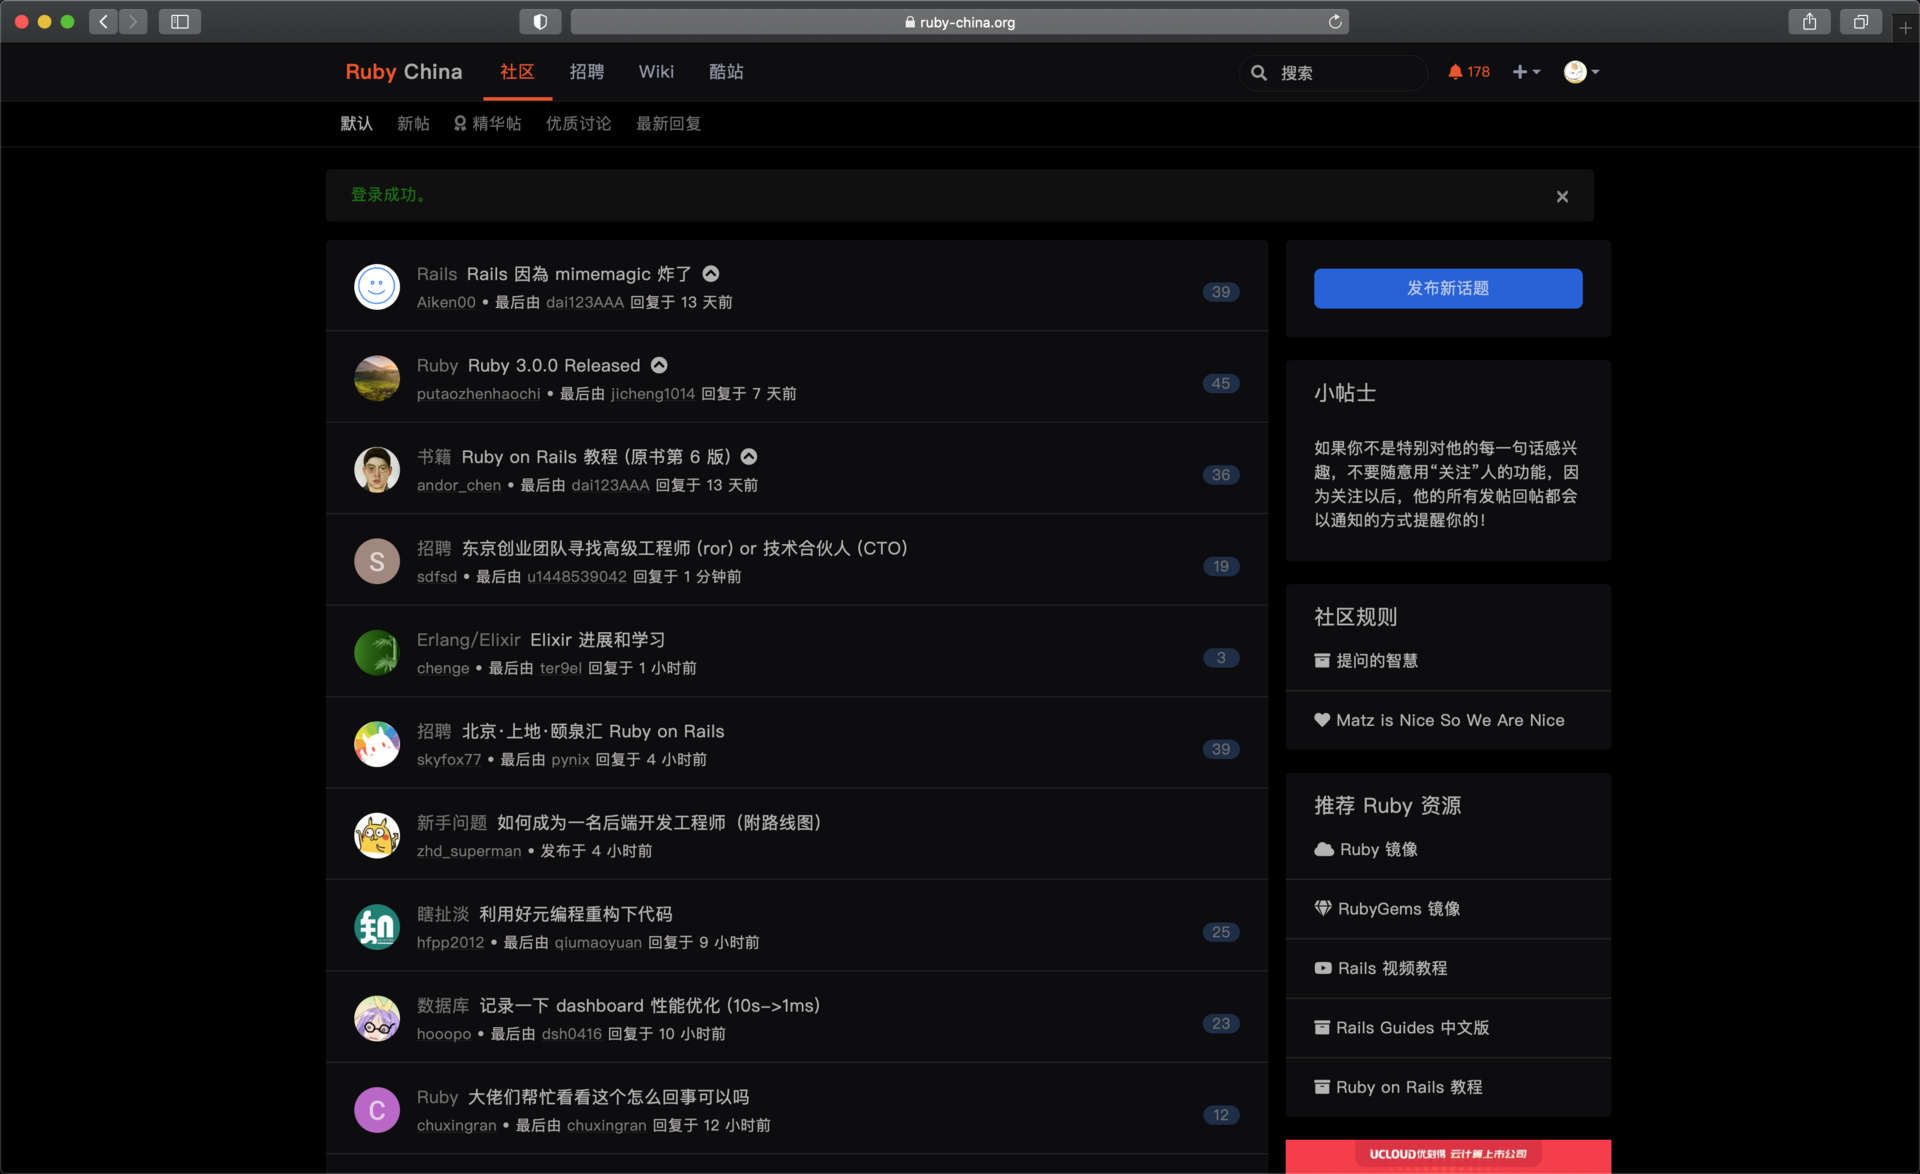Click reply count 45 badge
This screenshot has width=1920, height=1174.
pos(1221,384)
